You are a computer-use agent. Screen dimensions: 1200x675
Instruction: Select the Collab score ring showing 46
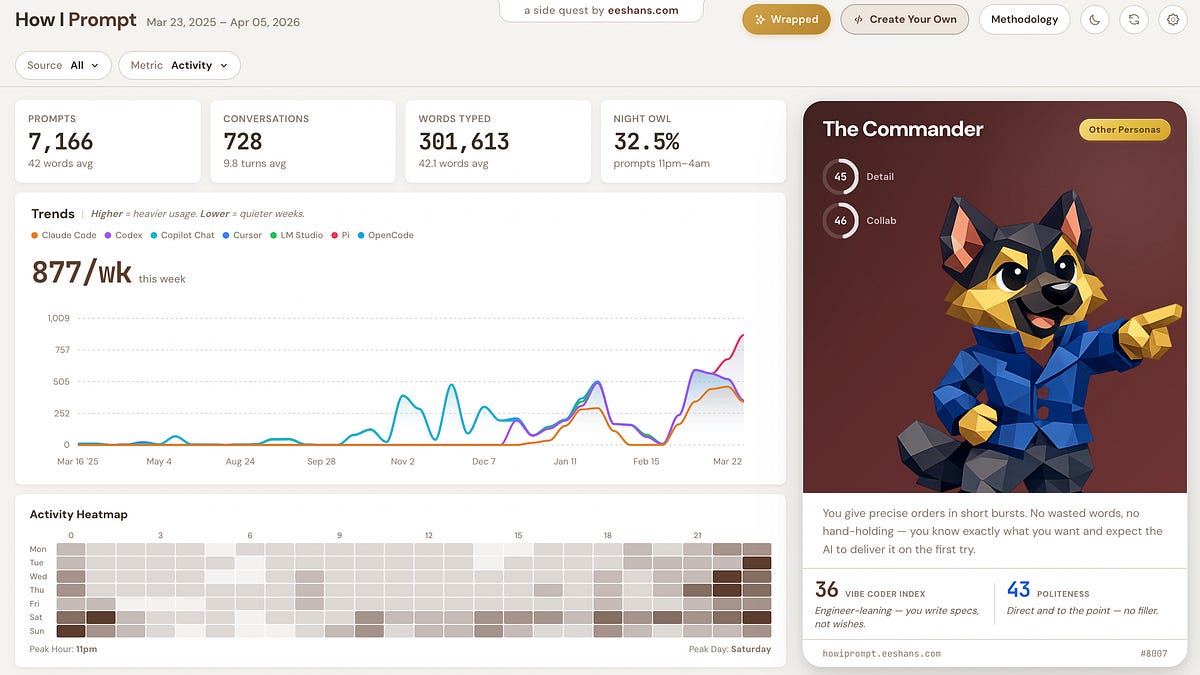coord(841,220)
